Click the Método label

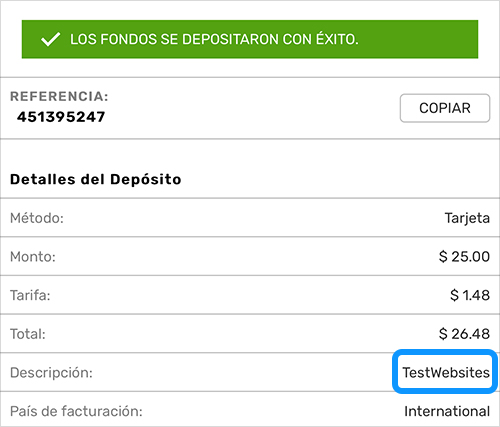(x=37, y=218)
